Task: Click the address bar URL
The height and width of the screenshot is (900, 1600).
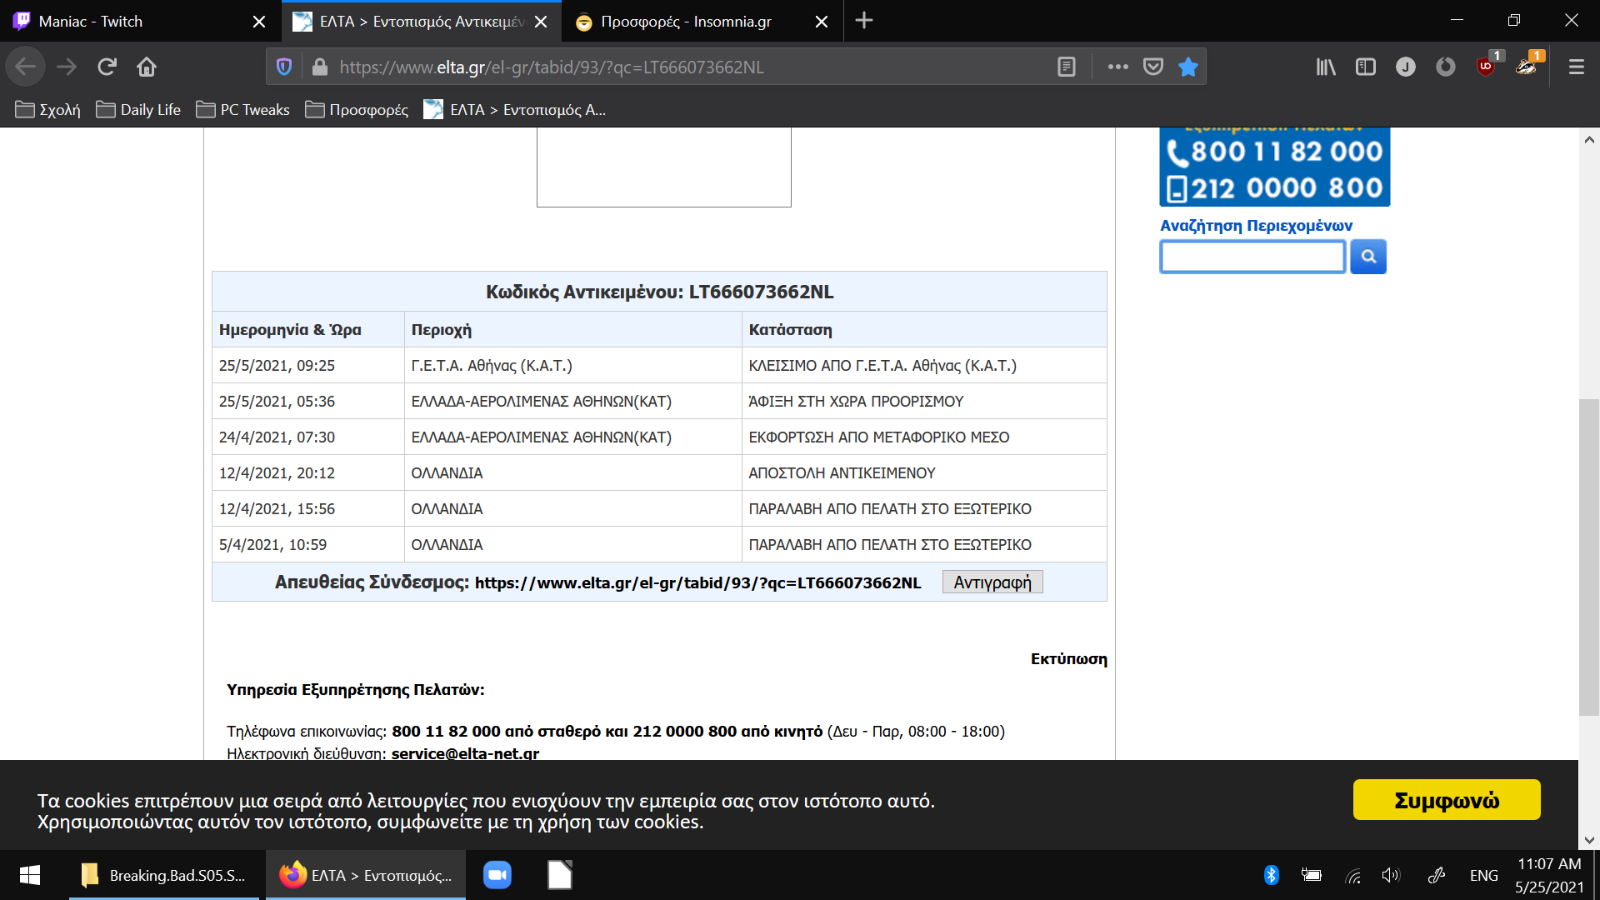Action: (551, 67)
